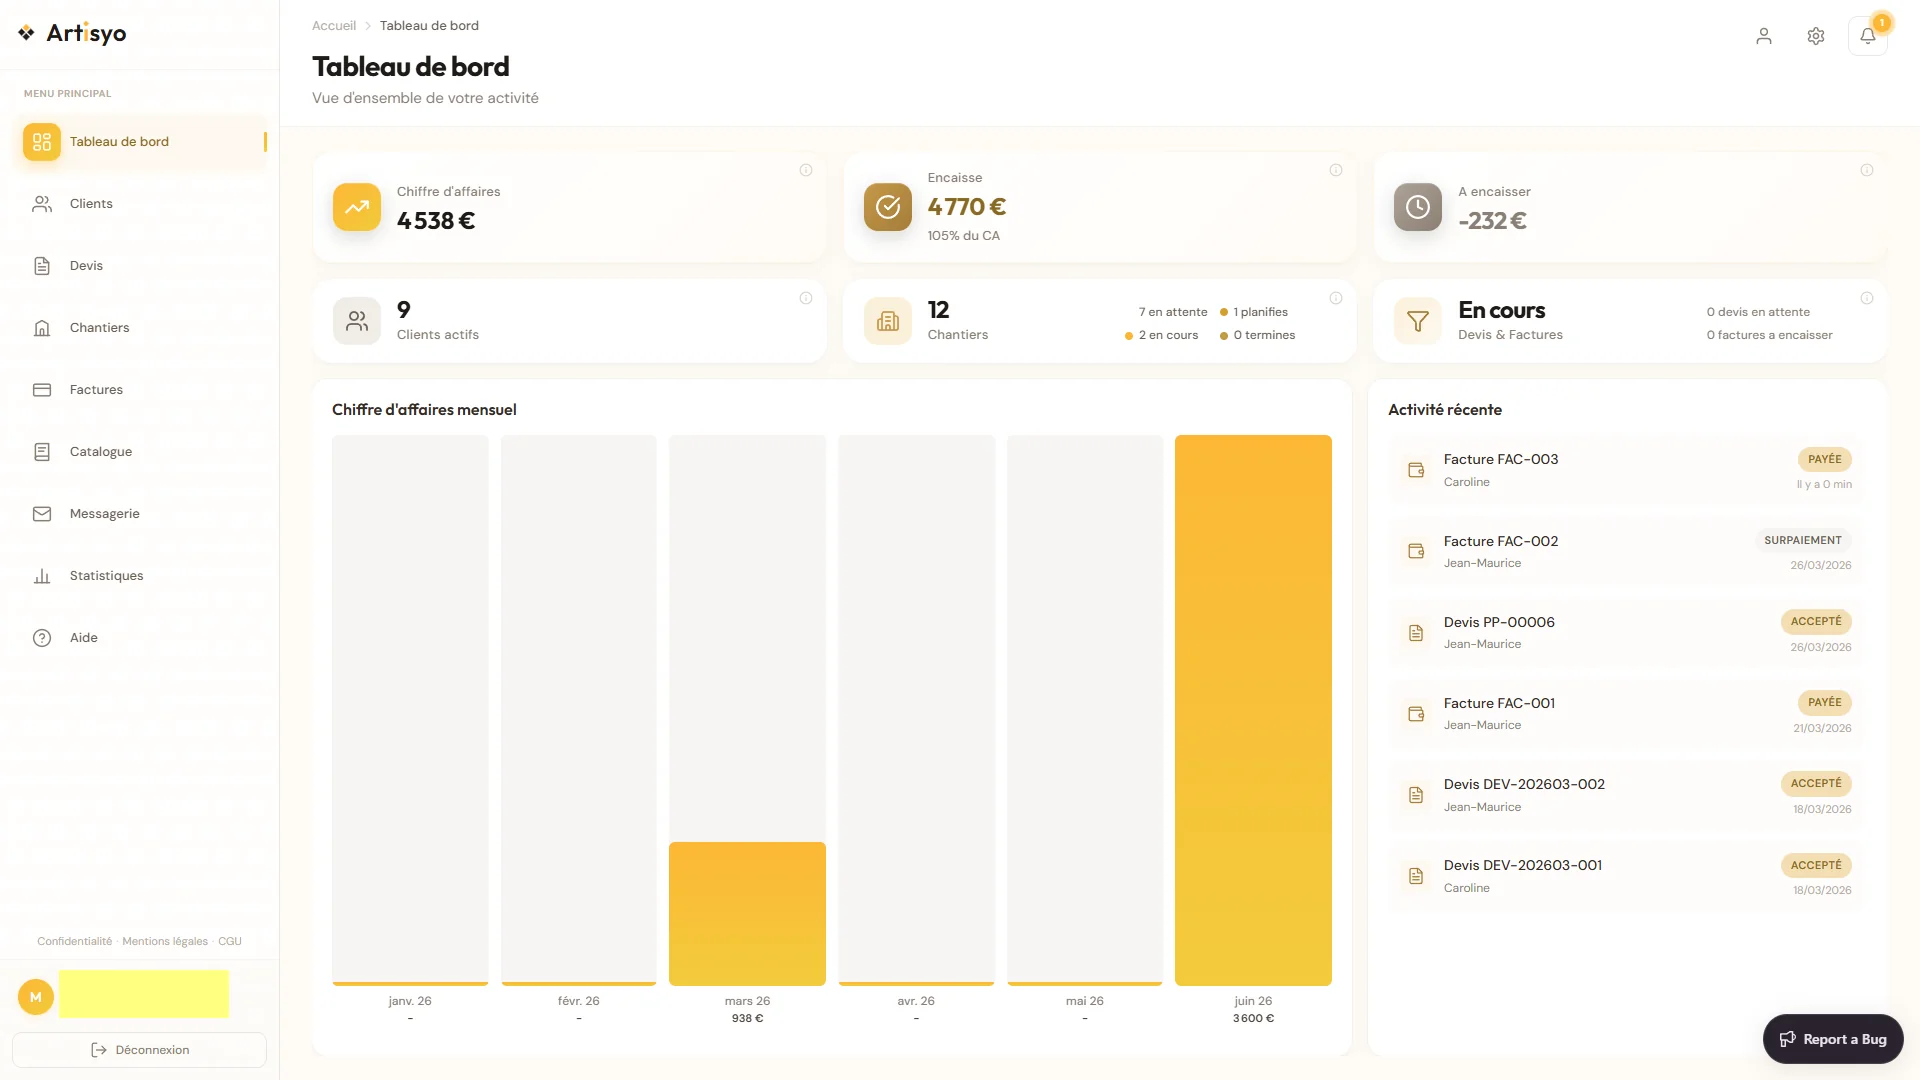This screenshot has width=1920, height=1080.
Task: Show info for Chantiers card
Action: pos(1336,298)
